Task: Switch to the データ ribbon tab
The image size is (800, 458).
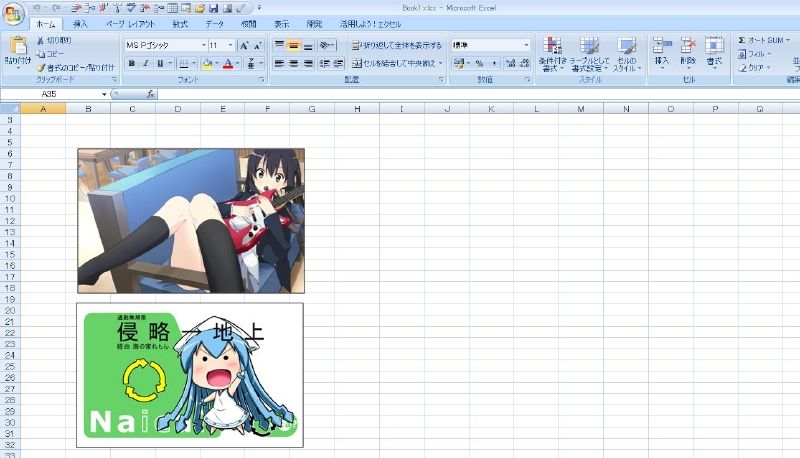Action: point(214,24)
